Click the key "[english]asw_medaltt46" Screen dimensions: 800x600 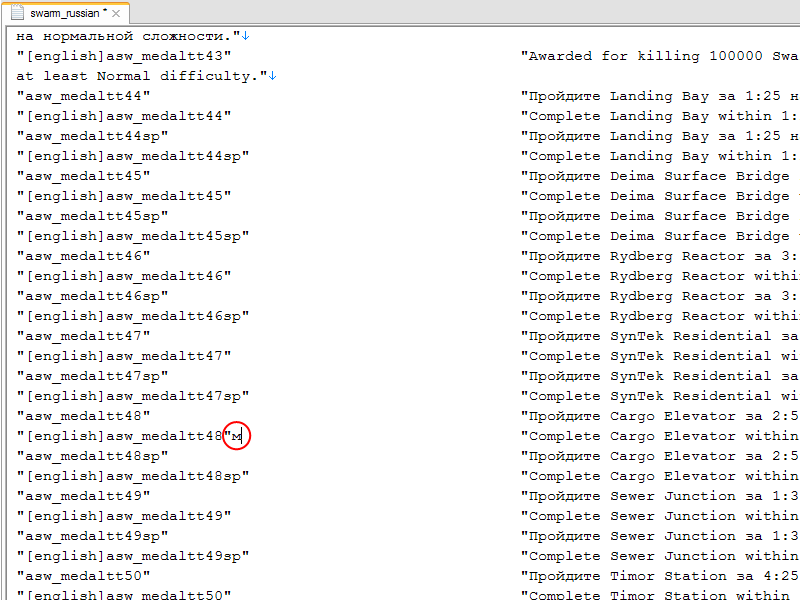[124, 276]
